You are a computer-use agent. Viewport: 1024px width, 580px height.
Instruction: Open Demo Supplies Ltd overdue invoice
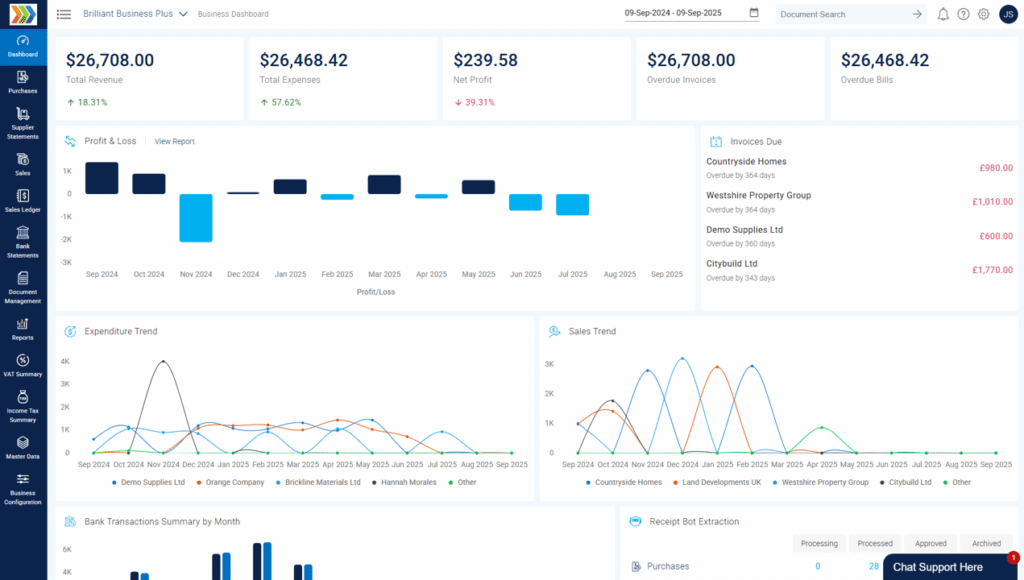(859, 236)
